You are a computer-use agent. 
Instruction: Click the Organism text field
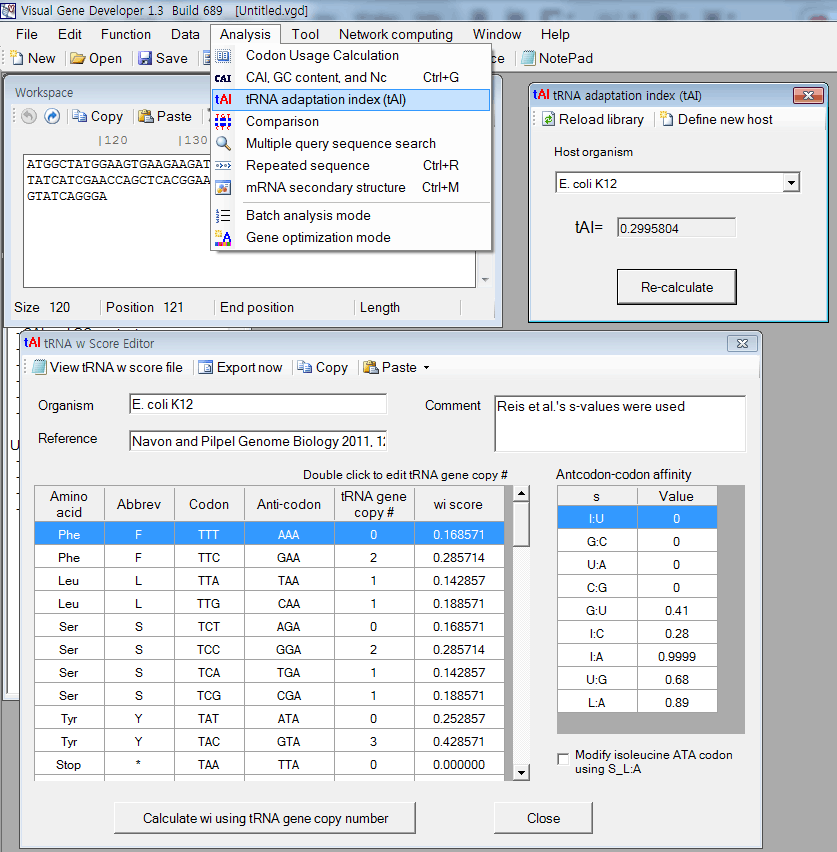pos(257,405)
